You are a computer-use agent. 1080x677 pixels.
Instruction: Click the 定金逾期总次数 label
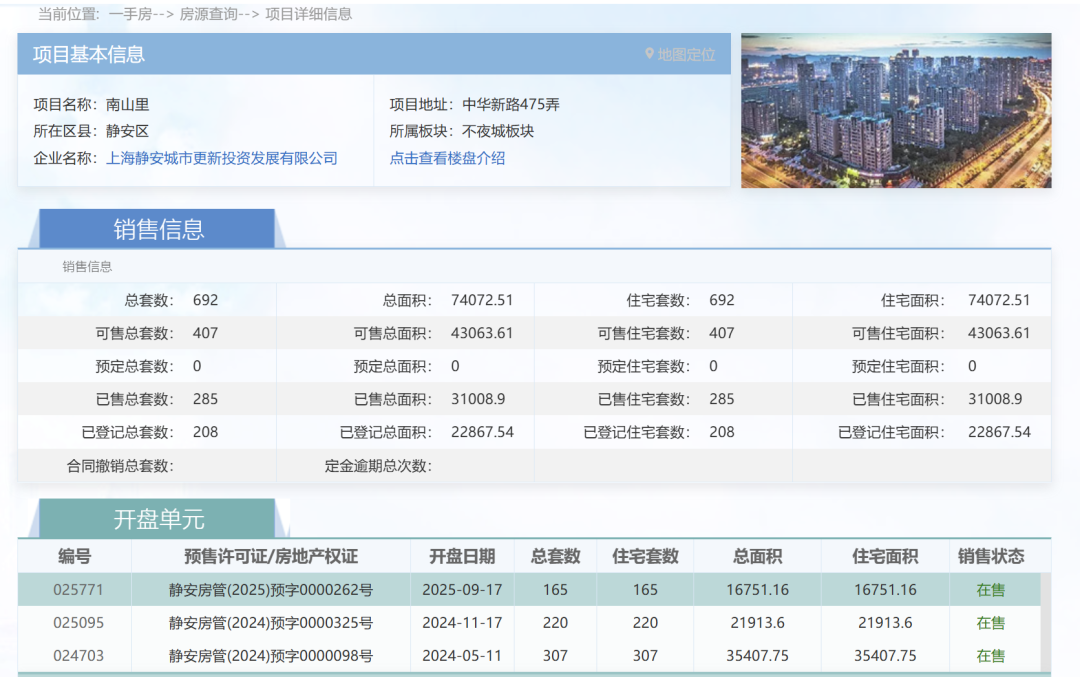point(378,466)
